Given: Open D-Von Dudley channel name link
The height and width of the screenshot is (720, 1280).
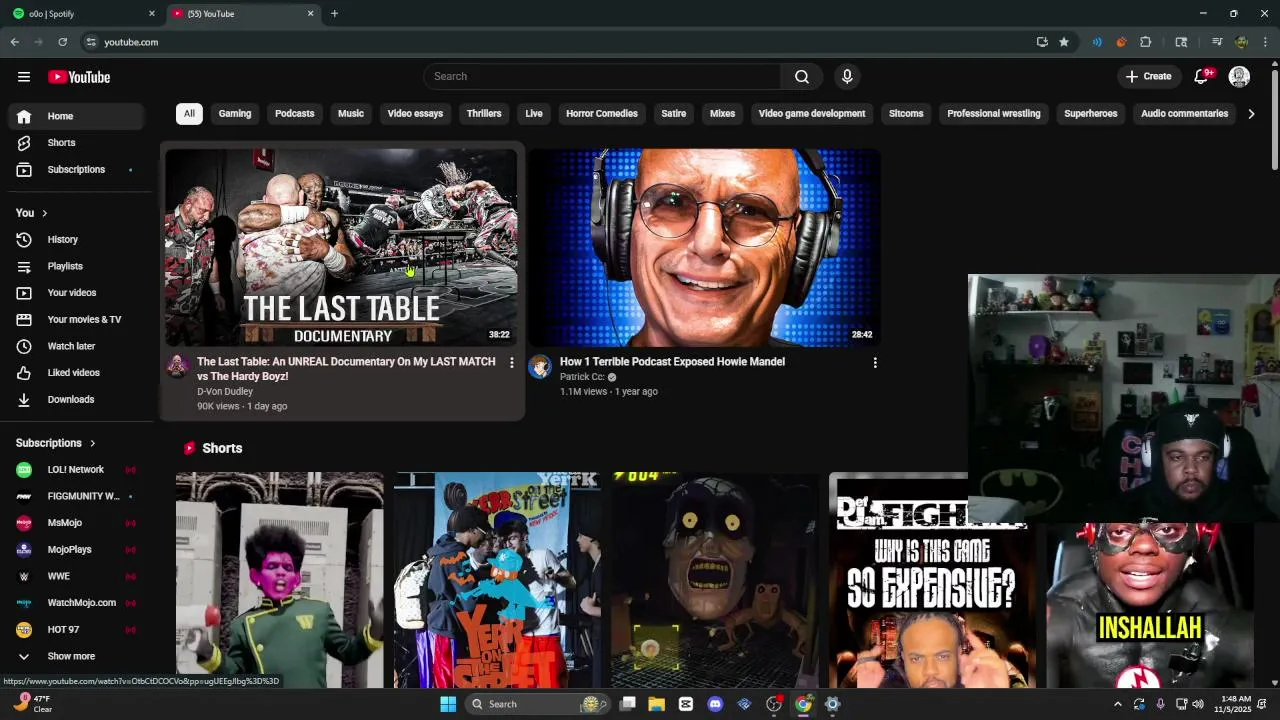Looking at the screenshot, I should (225, 392).
